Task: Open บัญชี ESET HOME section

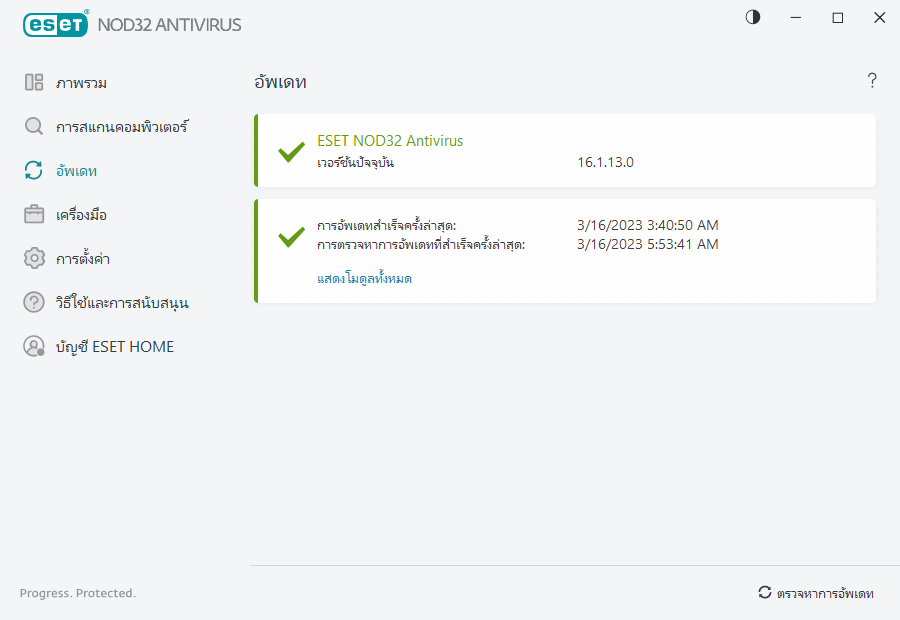Action: point(115,346)
